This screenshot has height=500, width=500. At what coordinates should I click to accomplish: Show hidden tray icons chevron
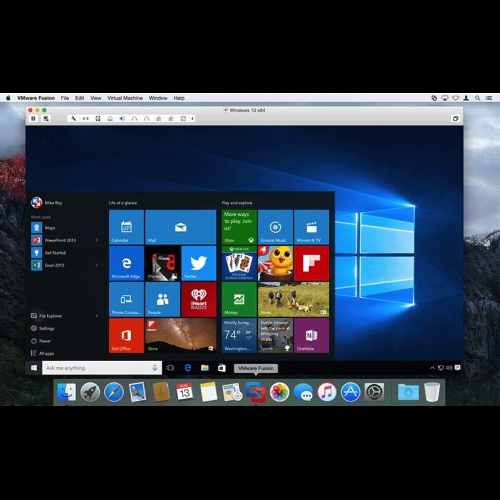click(432, 368)
